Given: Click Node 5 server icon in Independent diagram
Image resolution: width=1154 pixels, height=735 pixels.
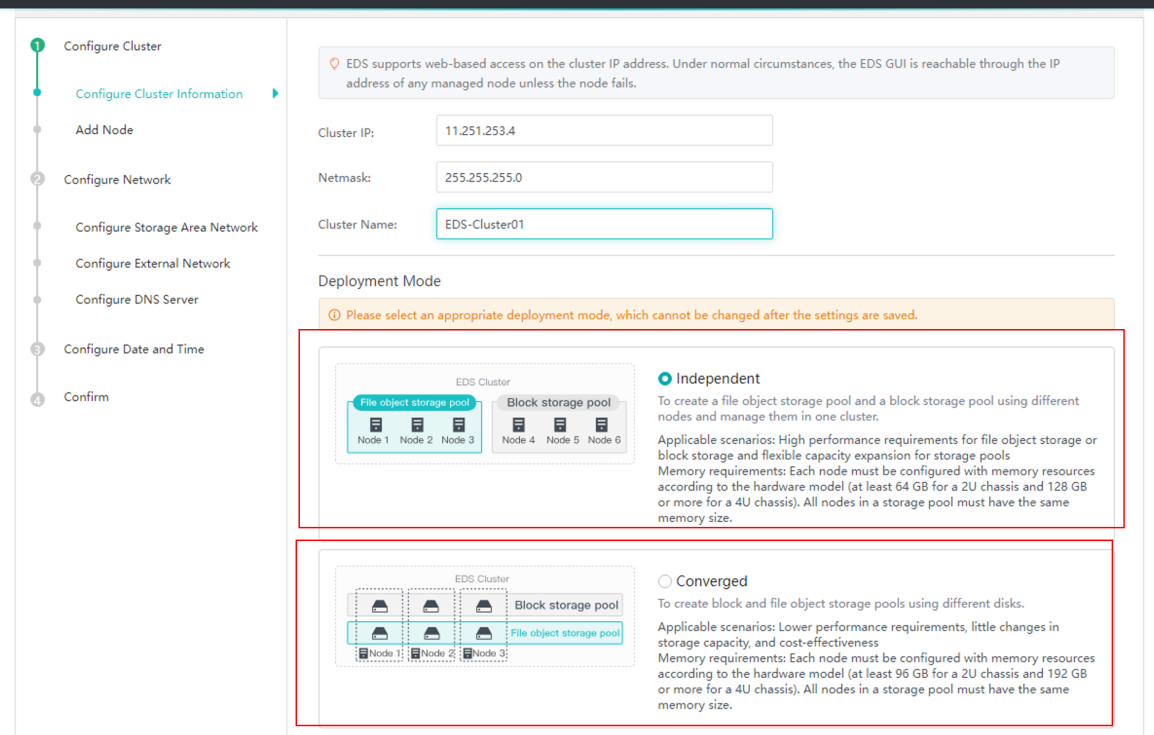Looking at the screenshot, I should pyautogui.click(x=560, y=425).
